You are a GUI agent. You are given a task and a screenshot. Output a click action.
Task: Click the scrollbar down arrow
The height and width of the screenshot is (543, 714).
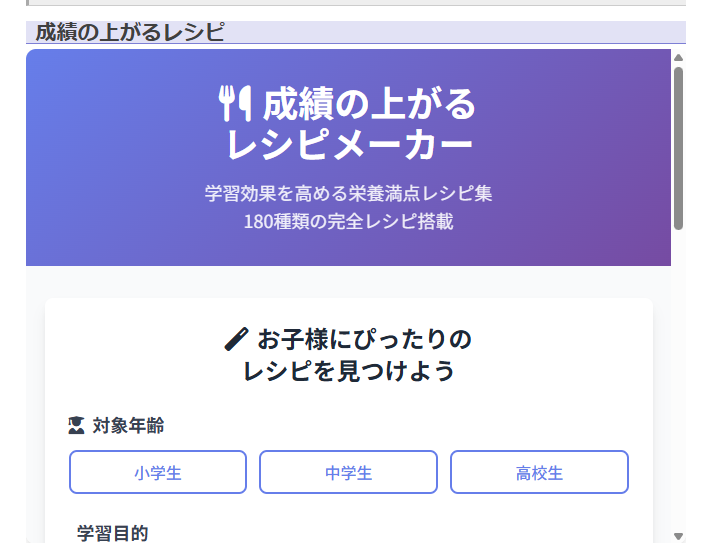coord(678,536)
